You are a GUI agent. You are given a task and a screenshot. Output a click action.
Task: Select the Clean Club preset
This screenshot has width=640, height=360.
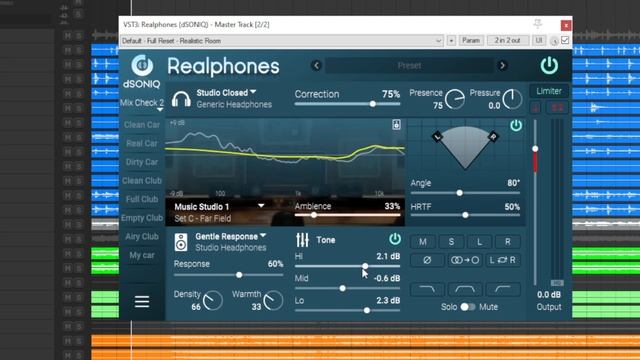pyautogui.click(x=142, y=180)
